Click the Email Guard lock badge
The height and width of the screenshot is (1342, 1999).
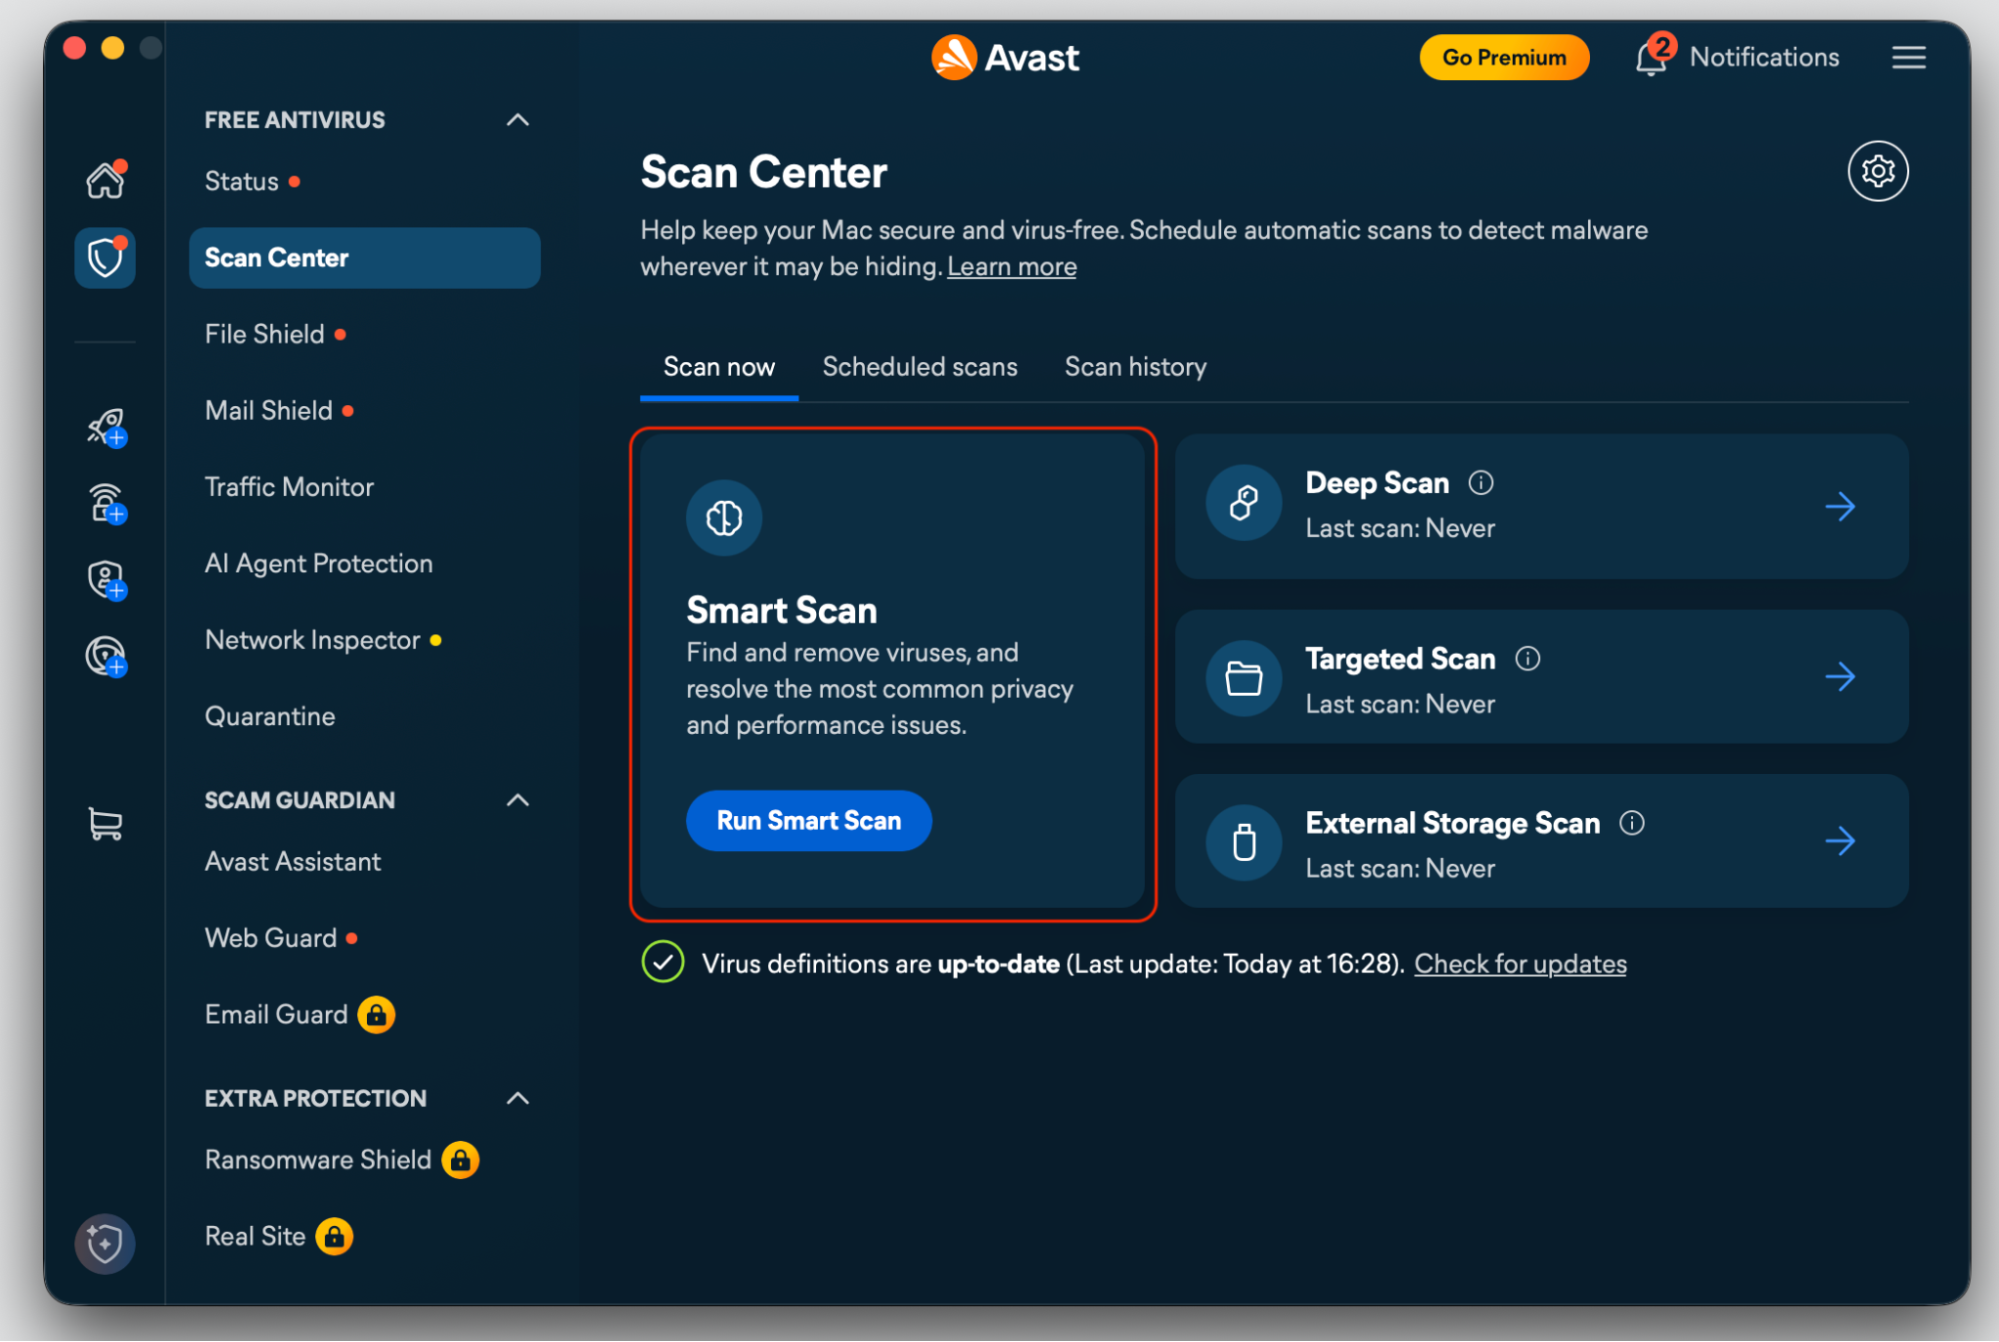pyautogui.click(x=376, y=1014)
